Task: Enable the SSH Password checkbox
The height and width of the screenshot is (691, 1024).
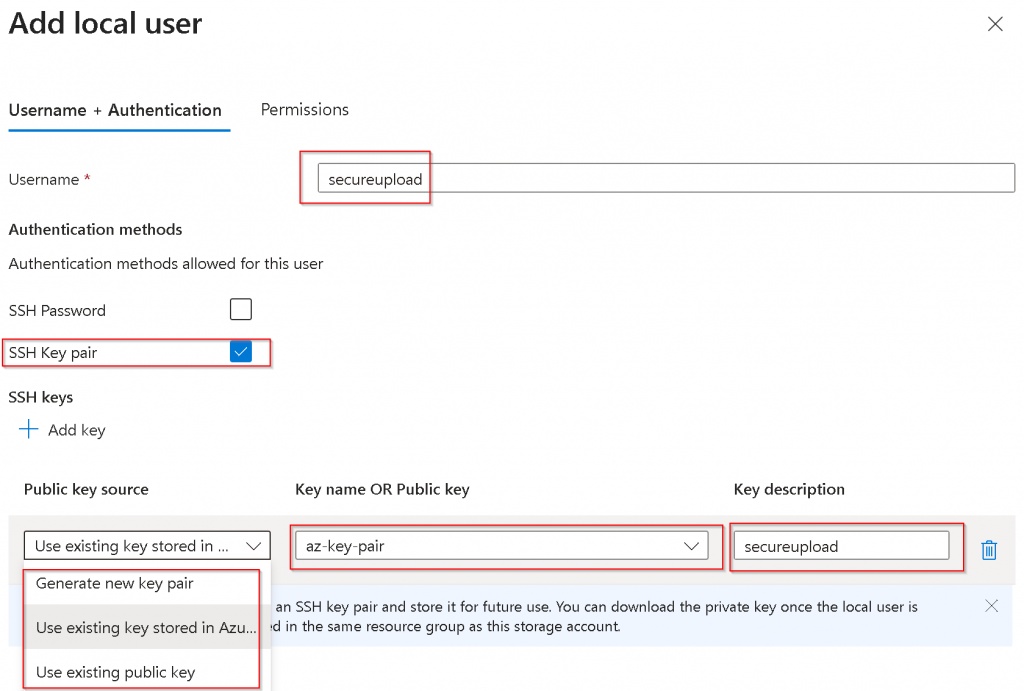Action: (x=241, y=309)
